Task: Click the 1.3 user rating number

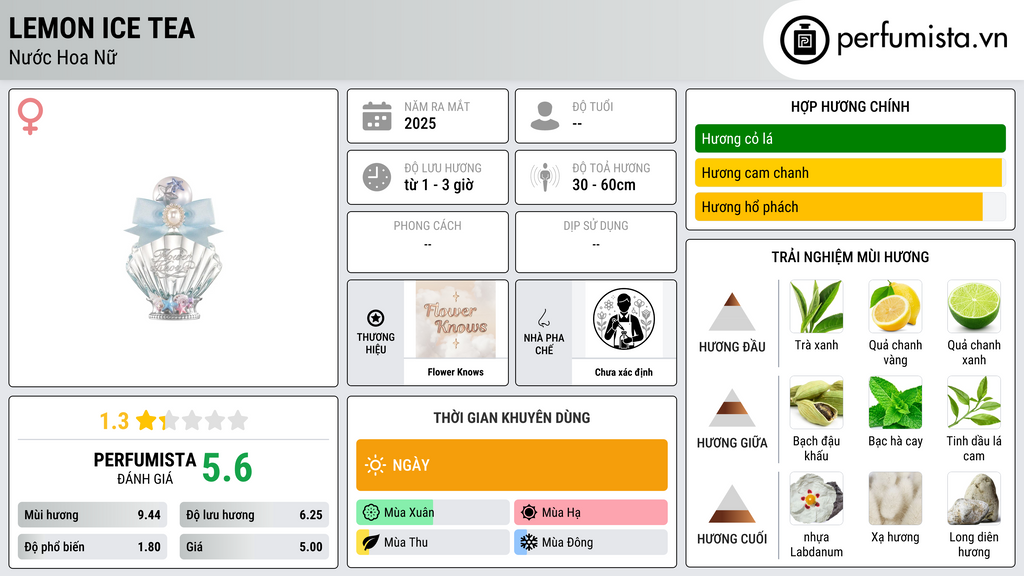Action: coord(114,421)
